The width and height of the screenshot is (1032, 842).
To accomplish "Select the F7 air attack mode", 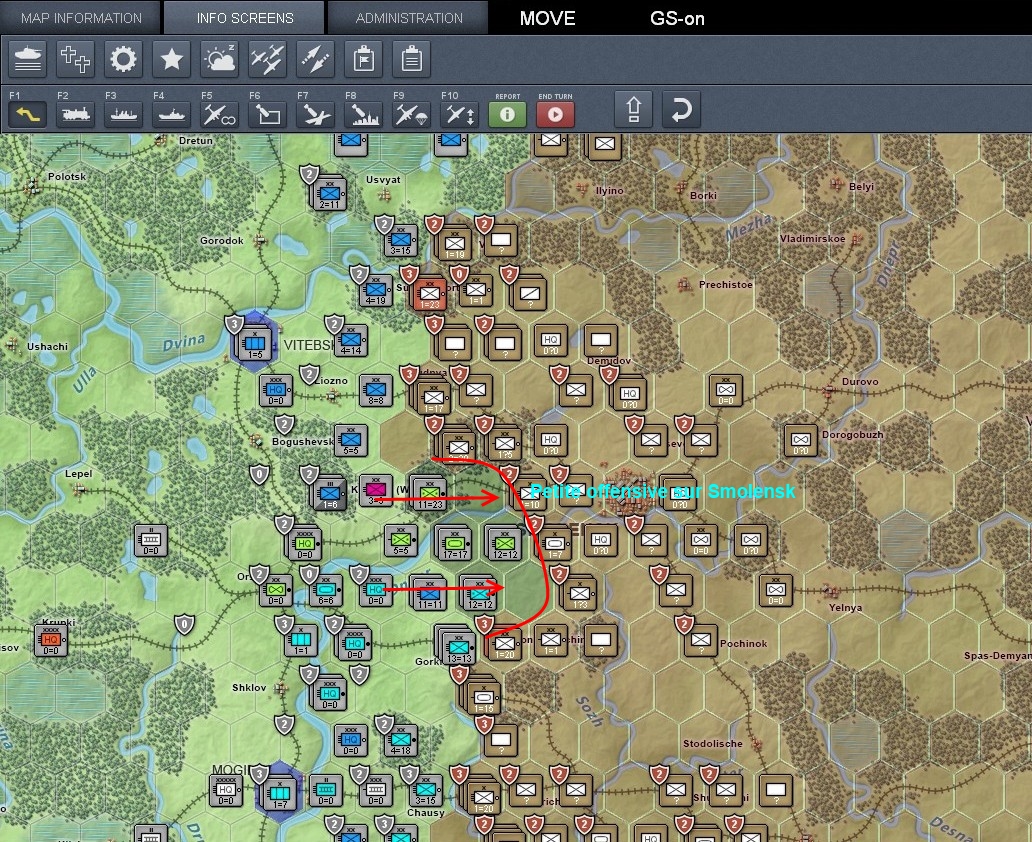I will (316, 114).
